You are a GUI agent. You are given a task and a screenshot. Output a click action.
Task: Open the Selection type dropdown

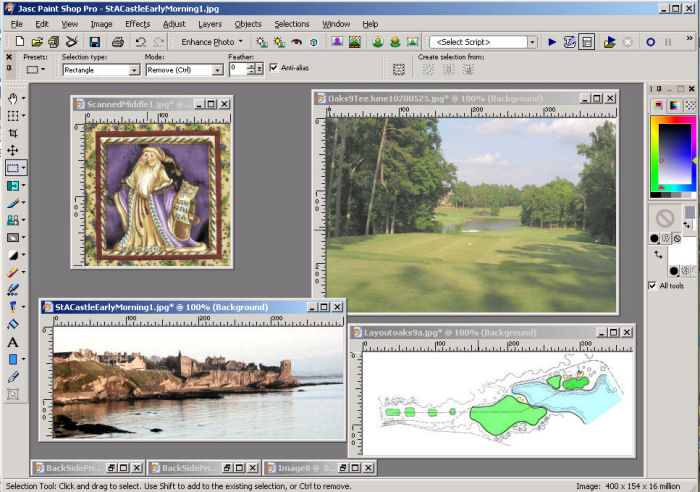click(134, 71)
